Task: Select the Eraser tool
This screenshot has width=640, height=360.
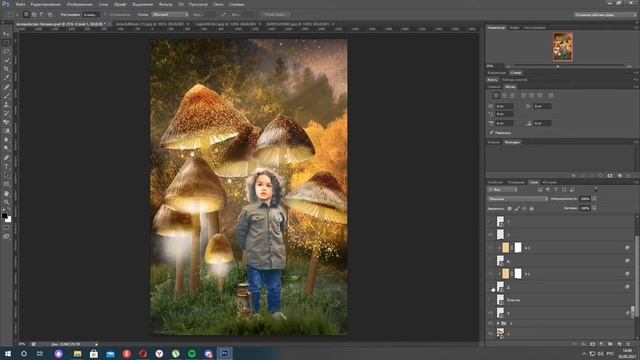Action: (6, 122)
